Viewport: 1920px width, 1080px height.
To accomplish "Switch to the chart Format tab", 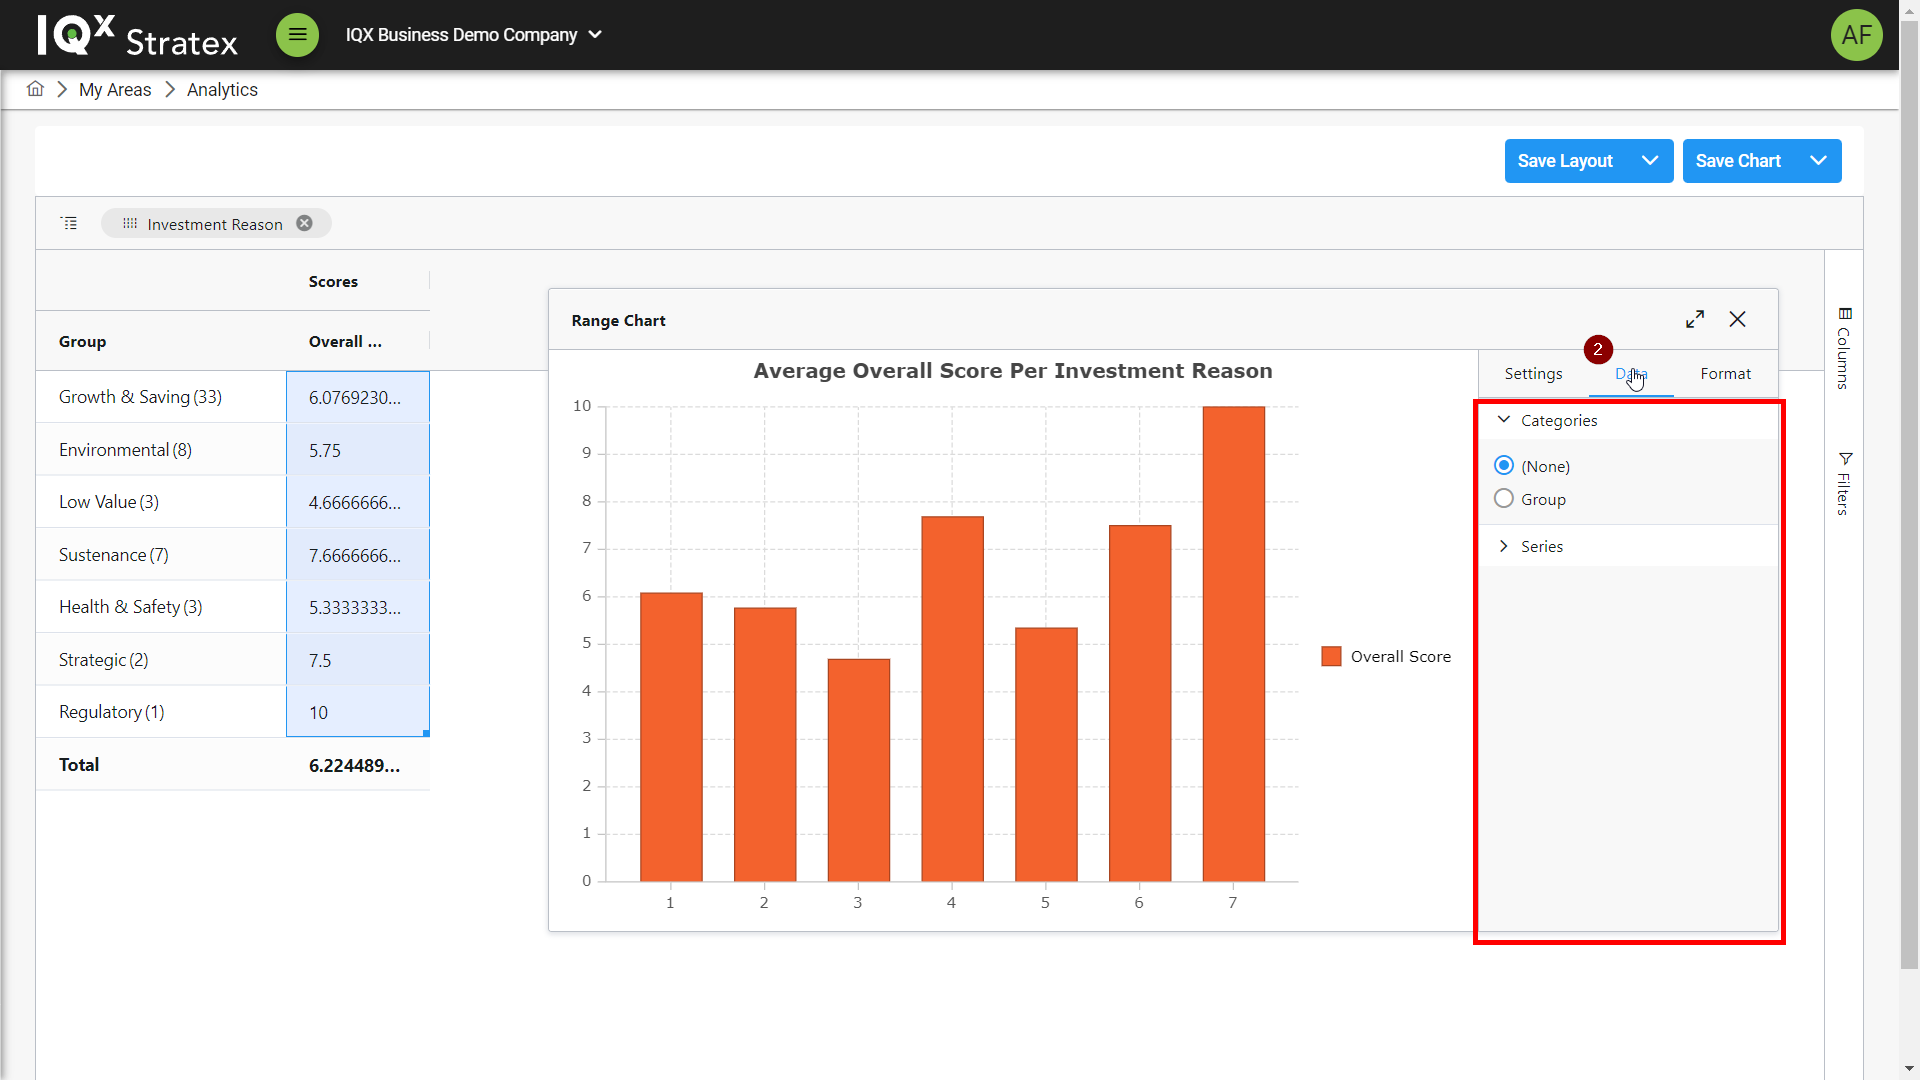I will (x=1725, y=373).
